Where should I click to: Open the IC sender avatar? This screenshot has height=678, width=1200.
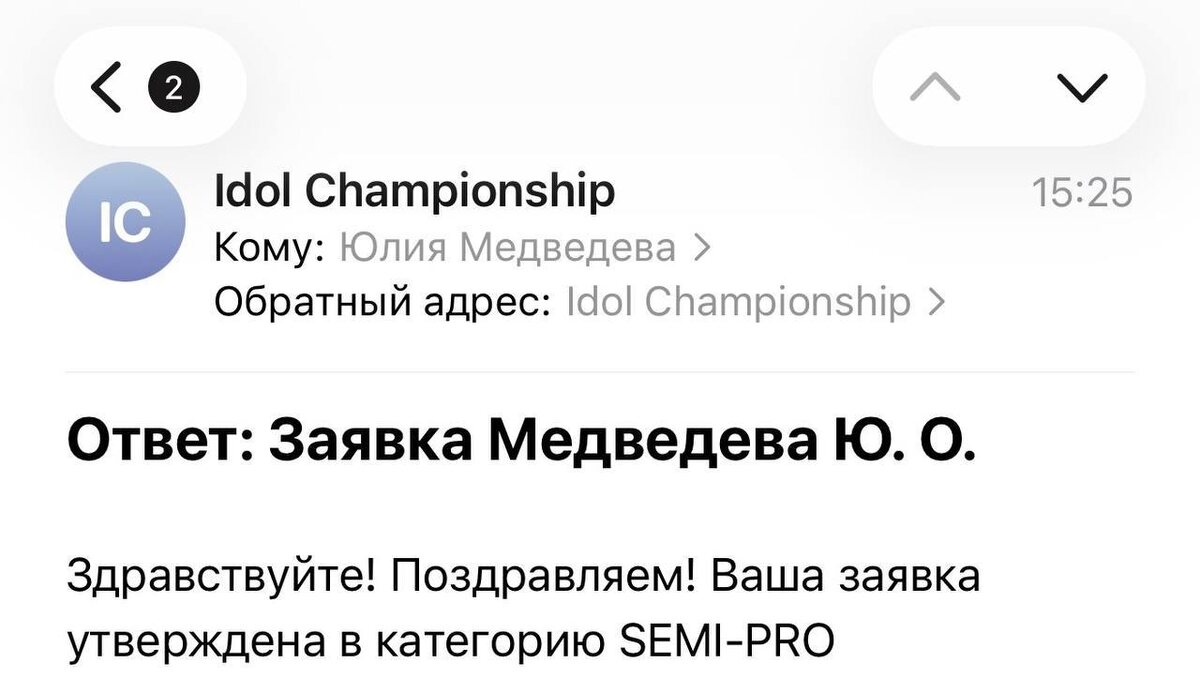[125, 222]
